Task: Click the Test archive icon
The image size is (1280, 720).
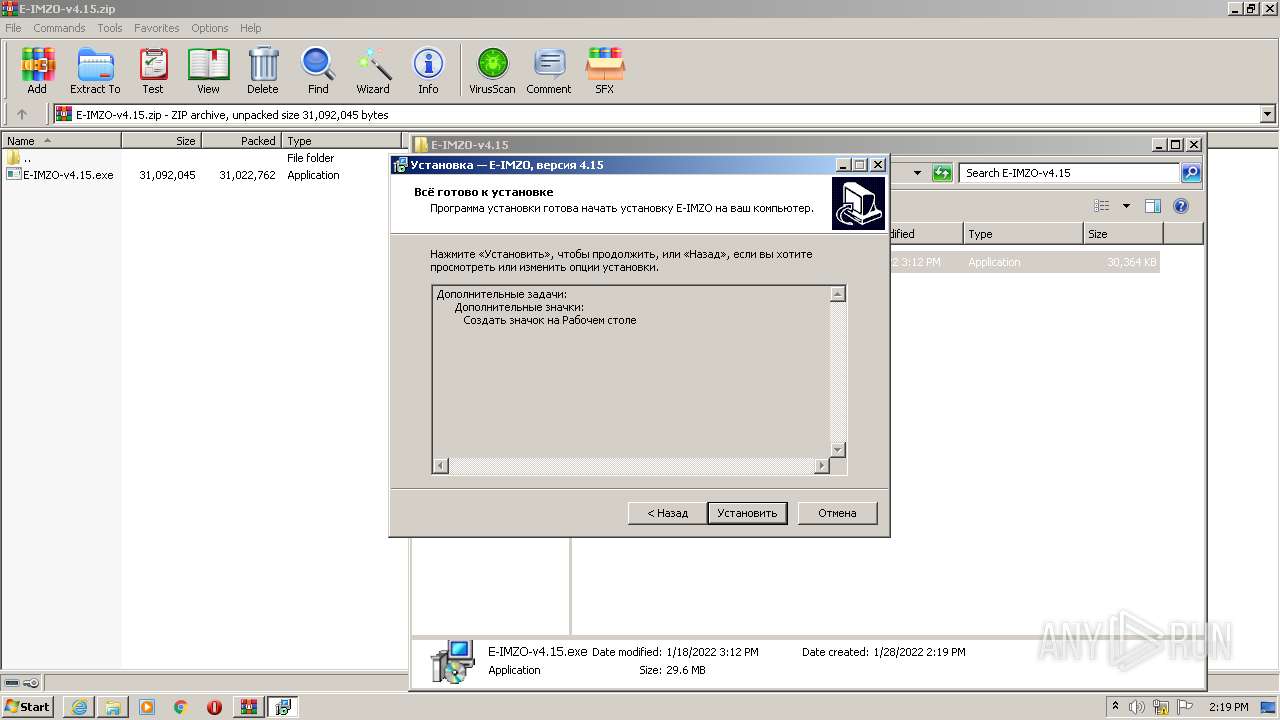Action: [x=153, y=65]
